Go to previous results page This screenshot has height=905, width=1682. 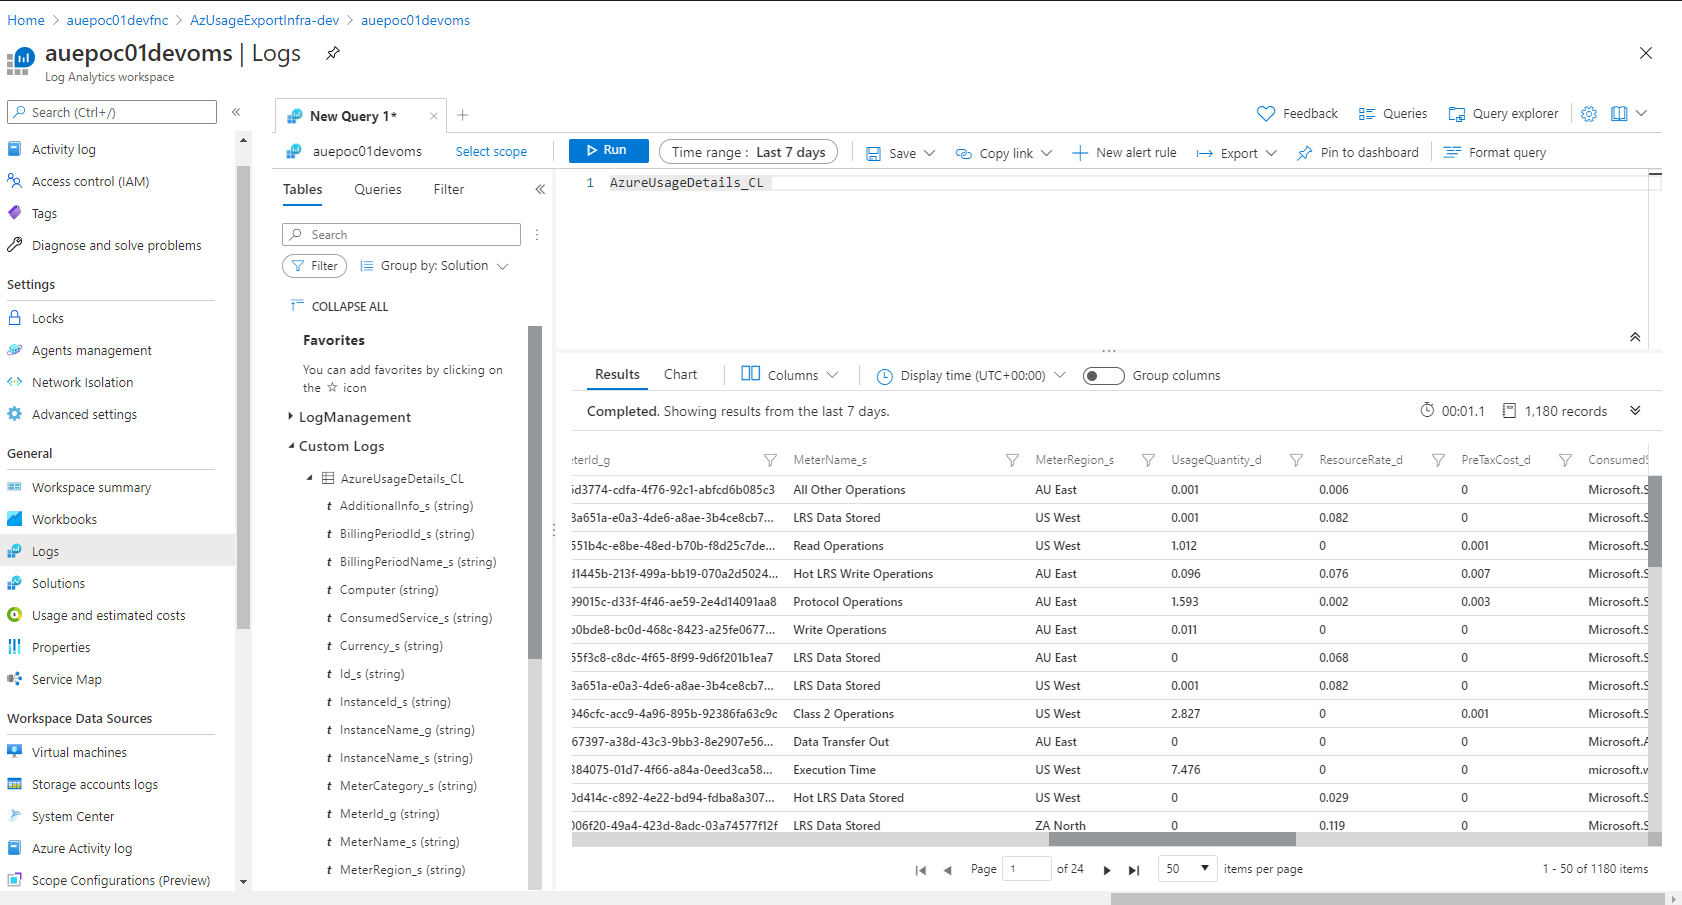[x=947, y=870]
